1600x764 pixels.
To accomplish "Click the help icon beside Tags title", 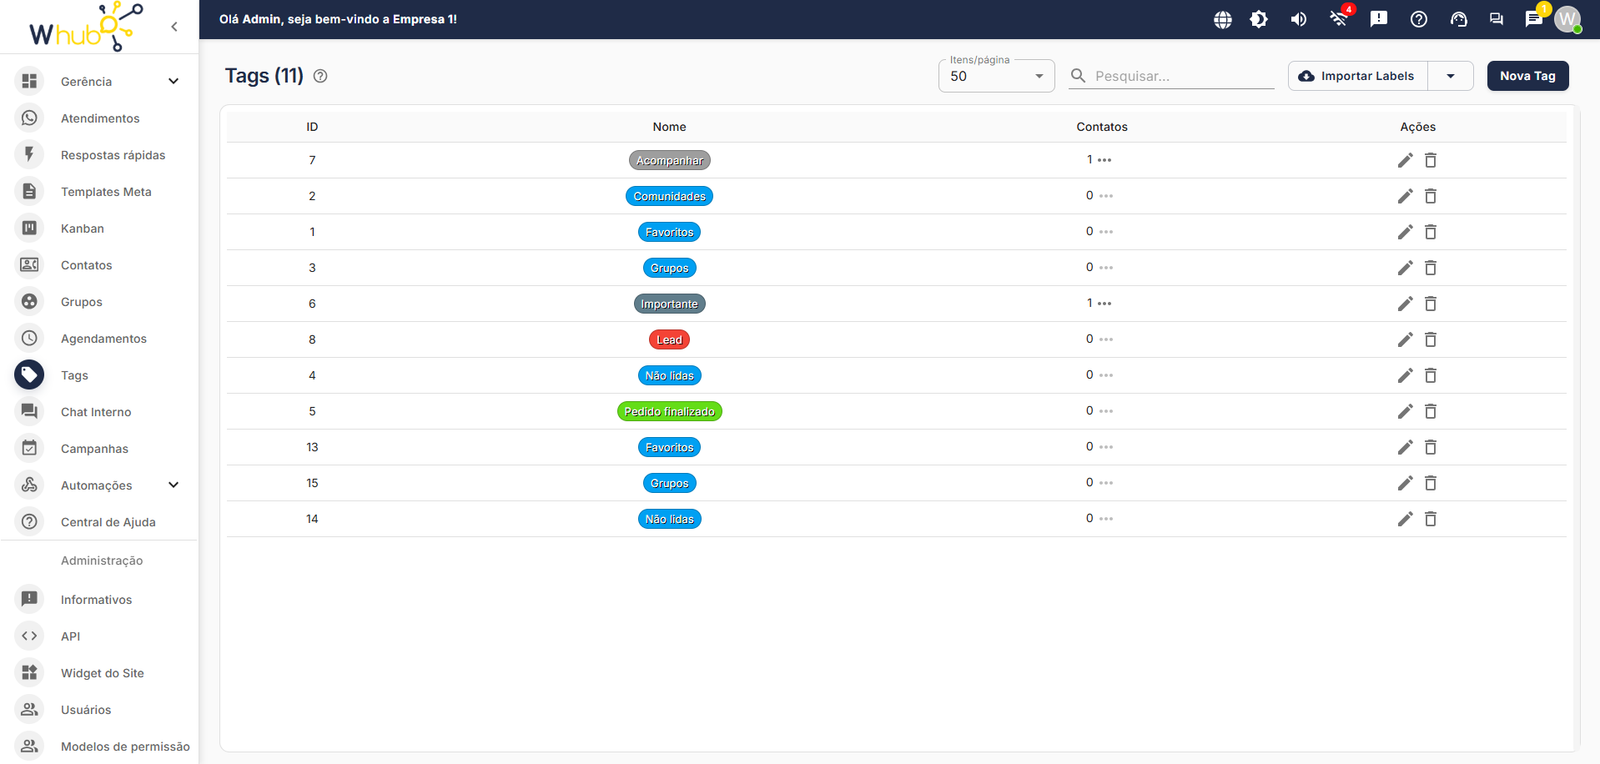I will (x=320, y=76).
